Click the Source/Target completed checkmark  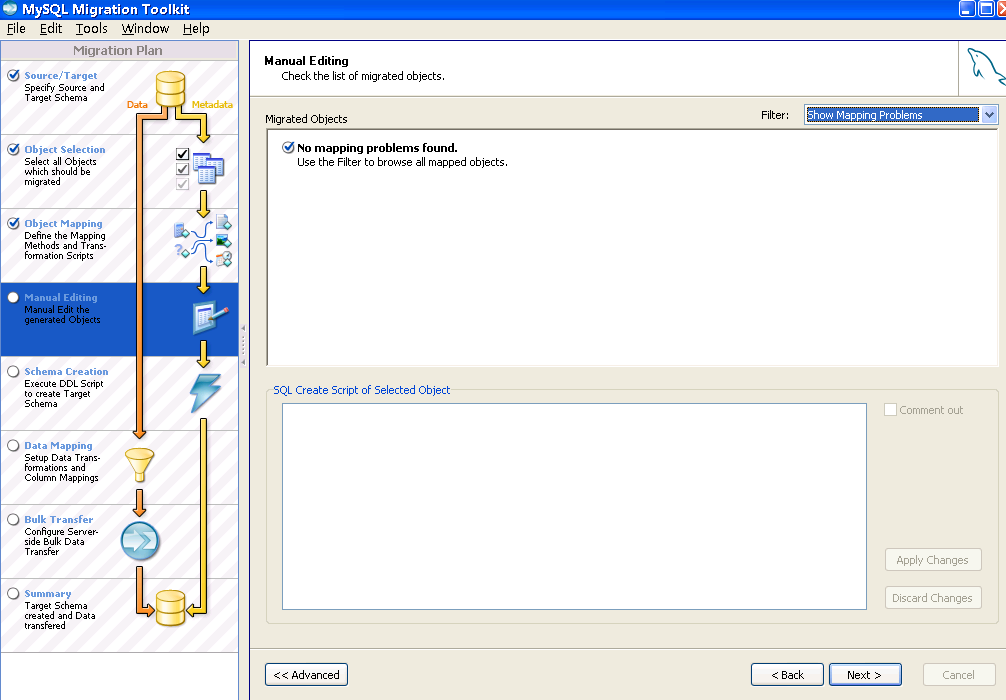(x=13, y=75)
